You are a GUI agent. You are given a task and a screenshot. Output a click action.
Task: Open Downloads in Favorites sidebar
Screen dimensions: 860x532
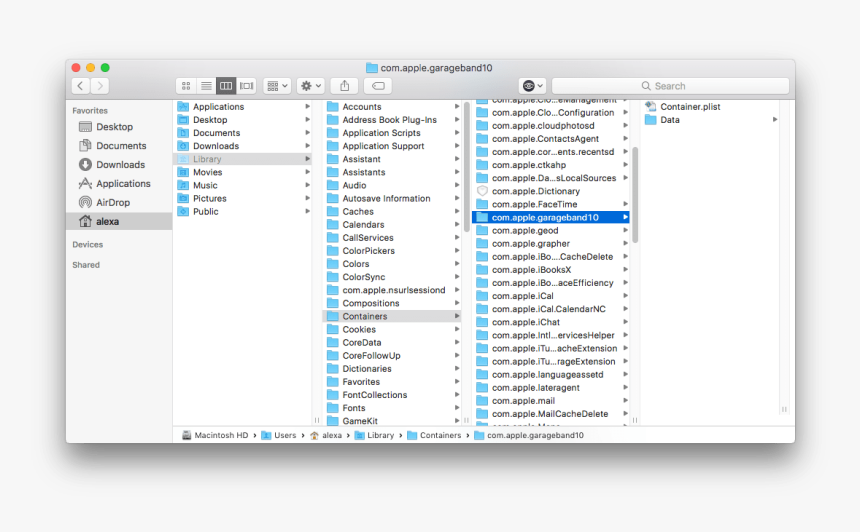point(119,165)
